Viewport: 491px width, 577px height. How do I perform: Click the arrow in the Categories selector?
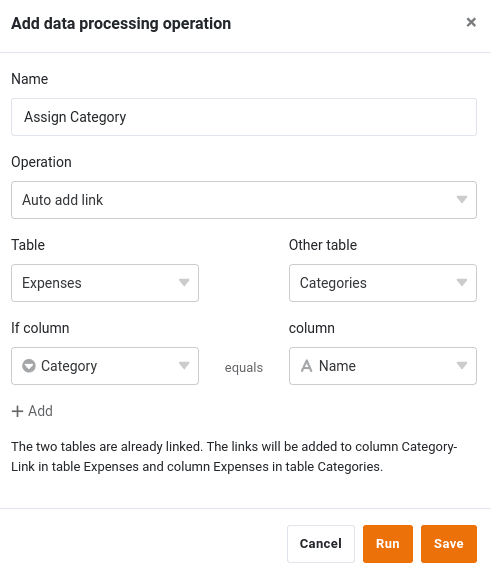[462, 283]
